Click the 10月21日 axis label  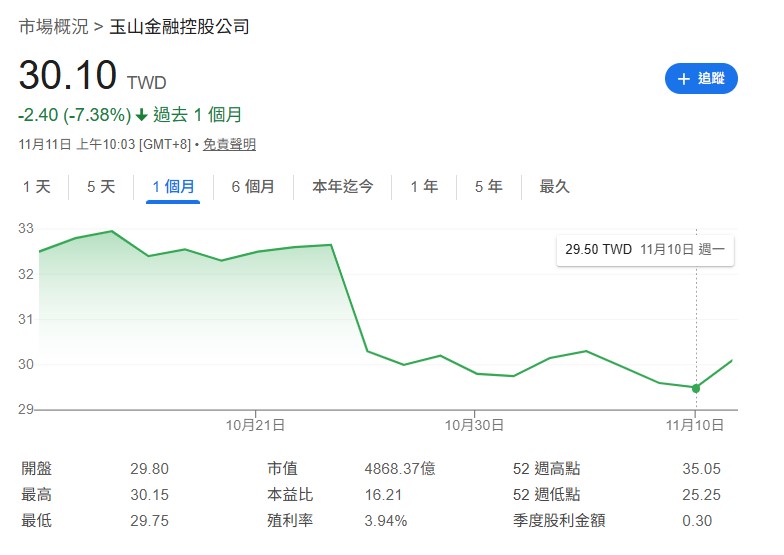point(256,426)
